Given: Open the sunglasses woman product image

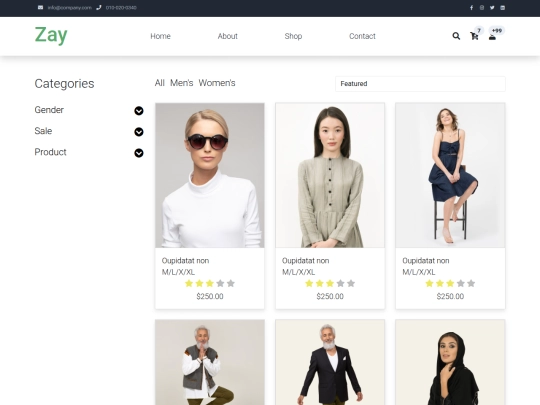Looking at the screenshot, I should [x=210, y=175].
